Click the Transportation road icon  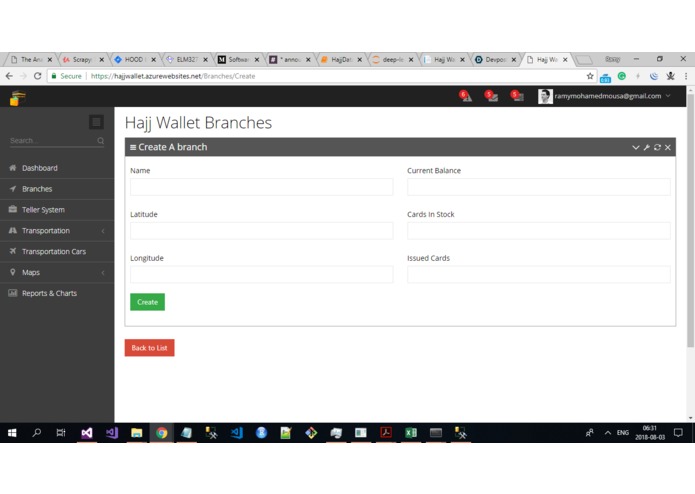(13, 230)
